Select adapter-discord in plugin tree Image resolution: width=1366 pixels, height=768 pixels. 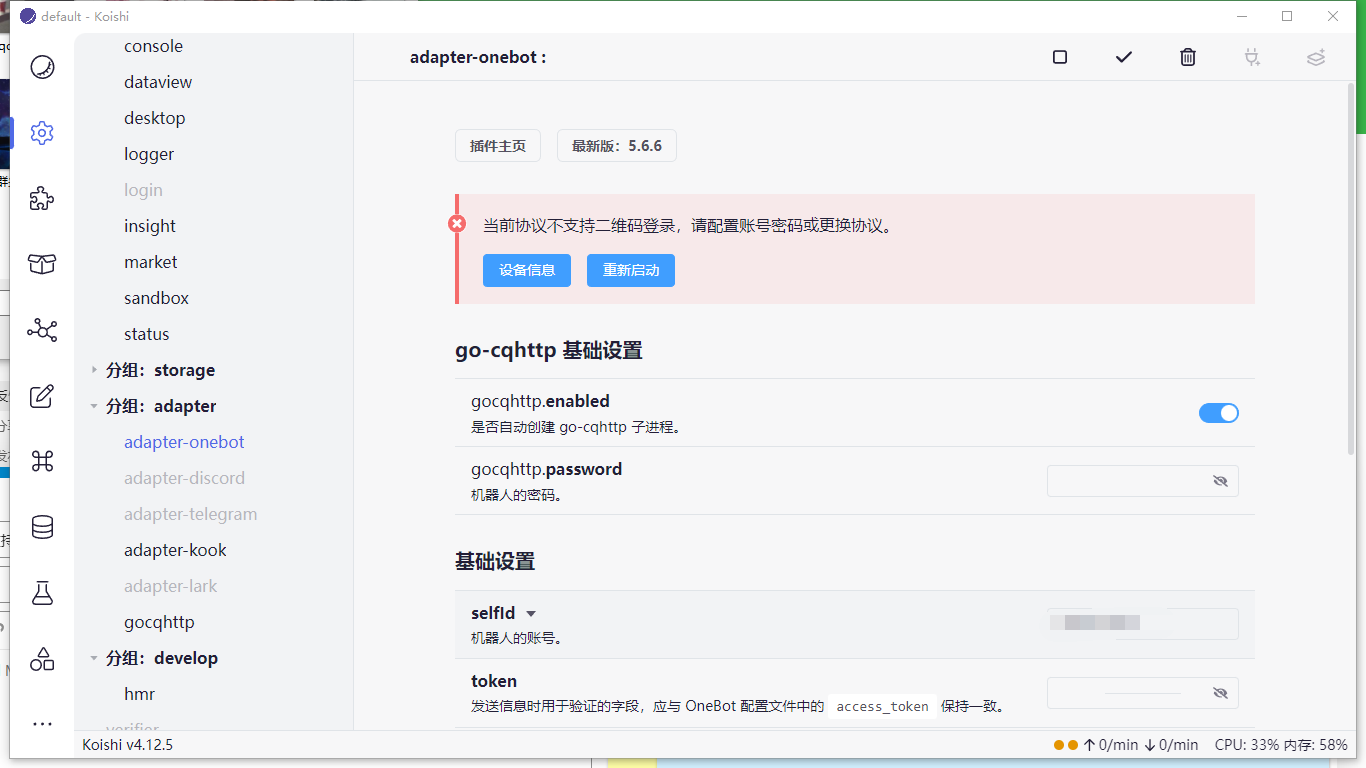click(184, 478)
